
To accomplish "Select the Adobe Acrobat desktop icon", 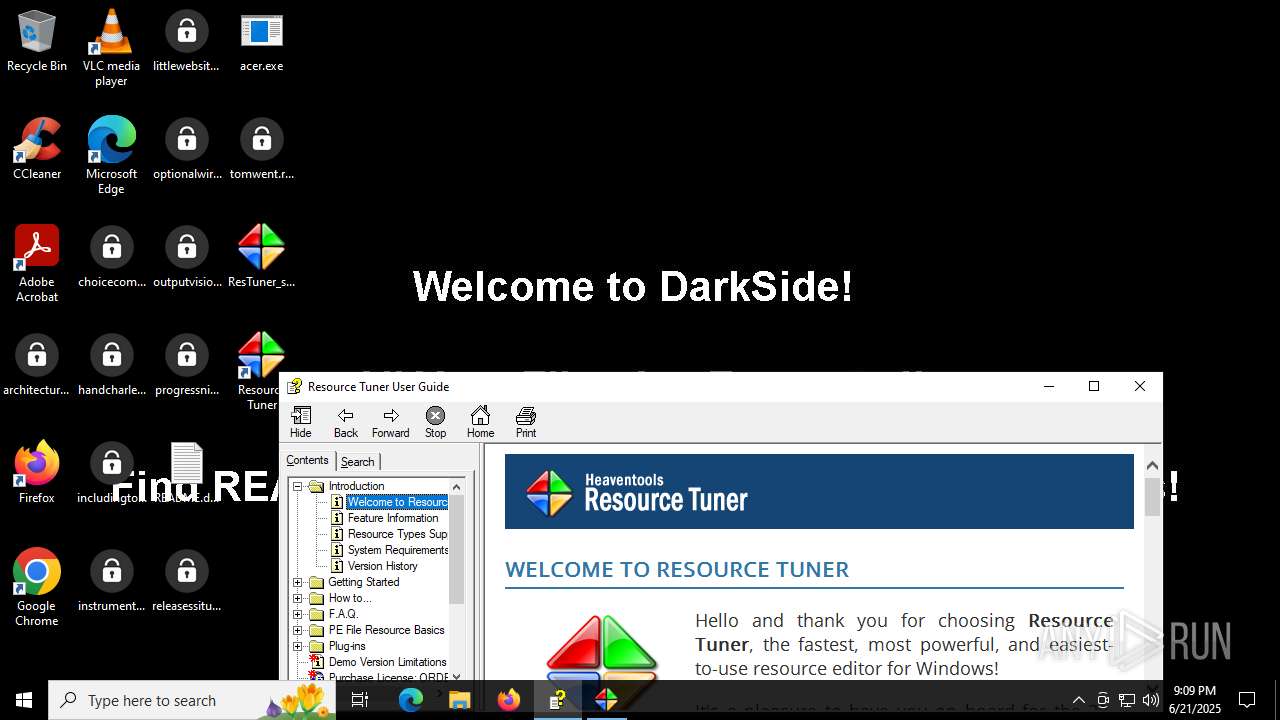I will pyautogui.click(x=37, y=263).
